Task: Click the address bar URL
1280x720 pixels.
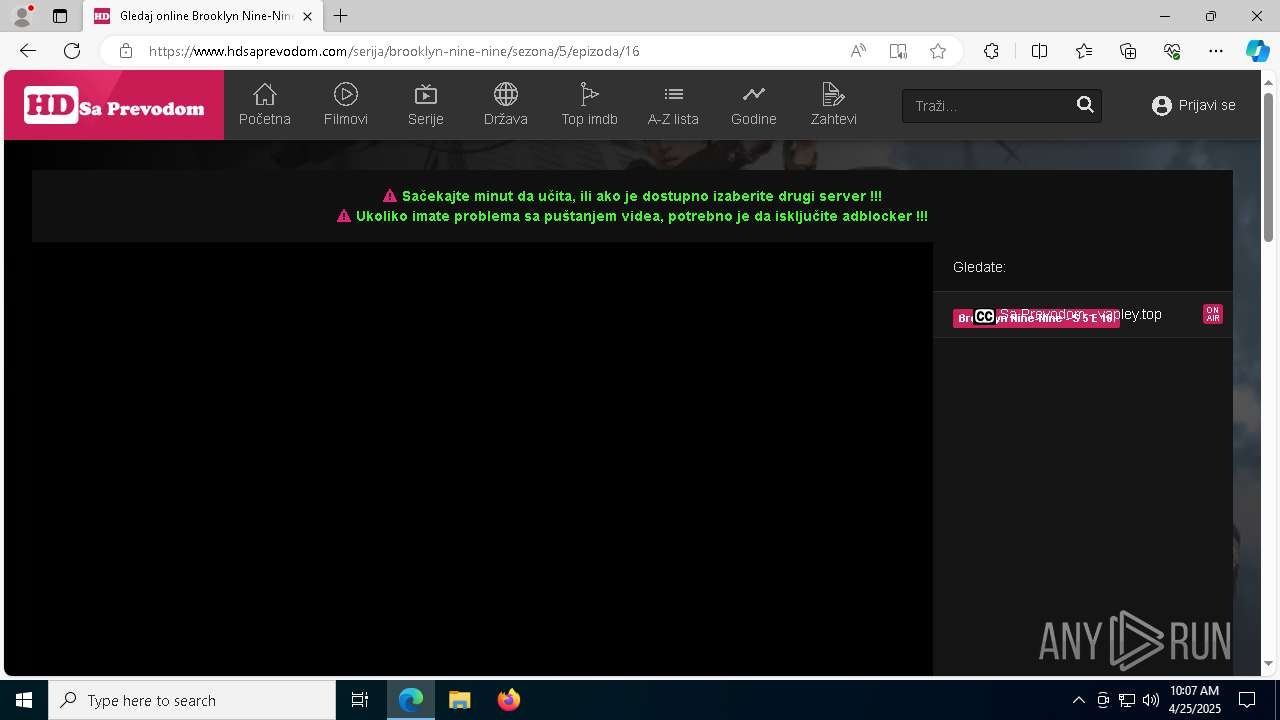Action: [394, 51]
